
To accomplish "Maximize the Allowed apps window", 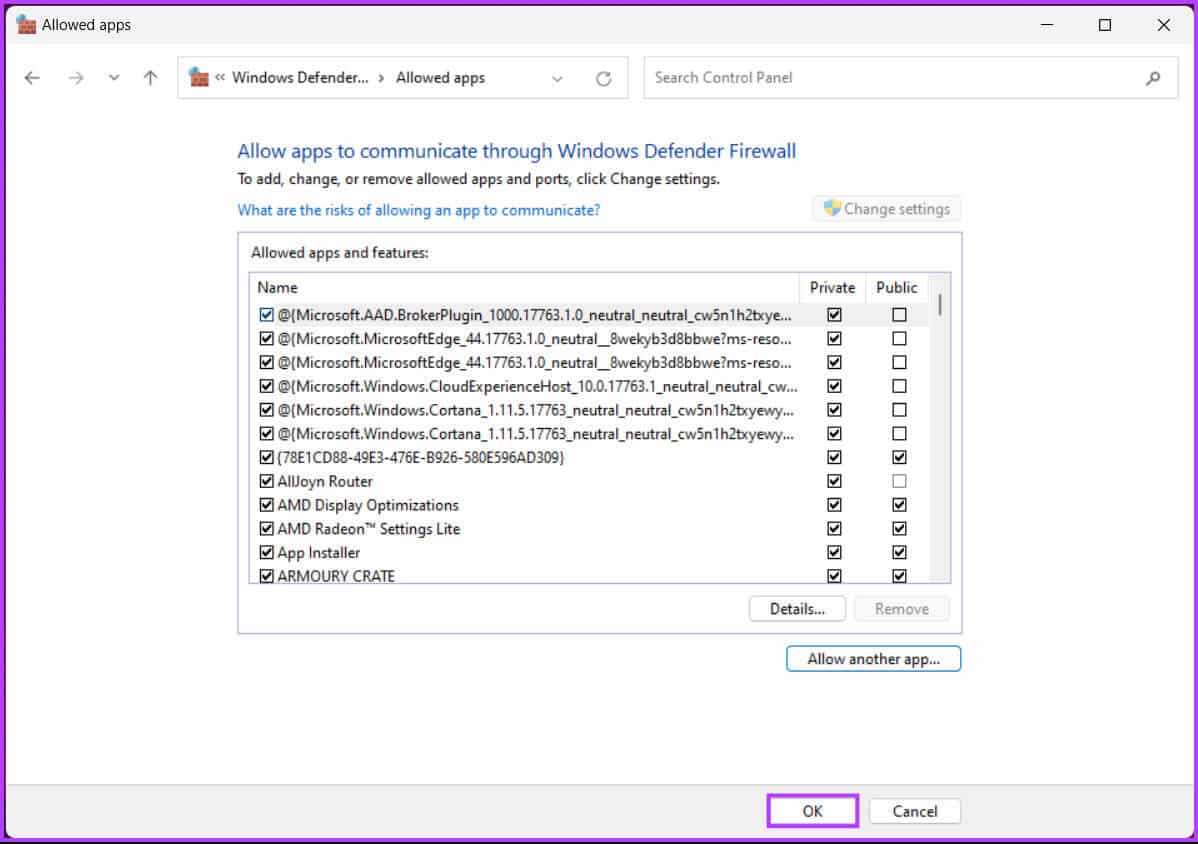I will tap(1105, 25).
